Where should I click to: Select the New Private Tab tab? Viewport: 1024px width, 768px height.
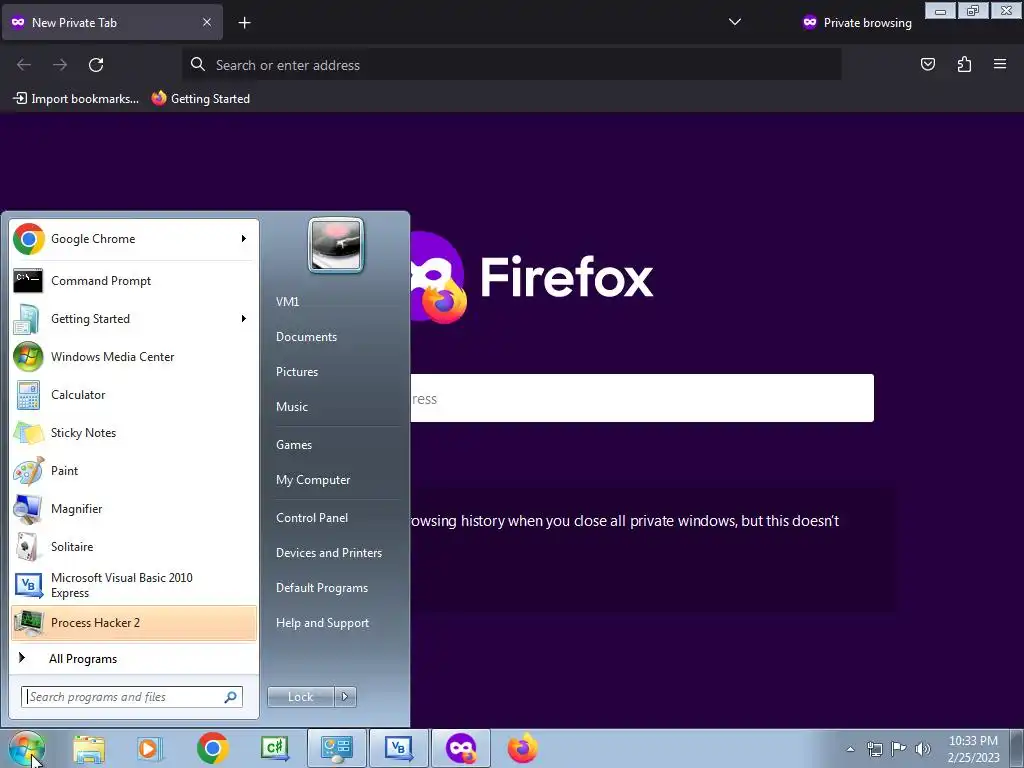(112, 22)
